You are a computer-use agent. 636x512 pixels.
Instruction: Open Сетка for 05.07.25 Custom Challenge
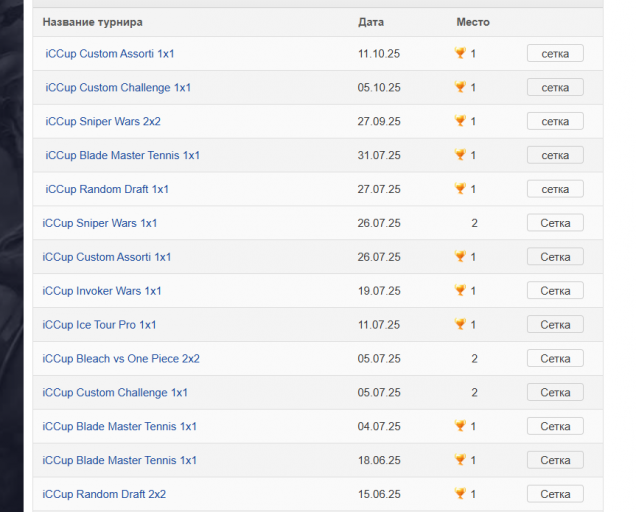pos(555,392)
